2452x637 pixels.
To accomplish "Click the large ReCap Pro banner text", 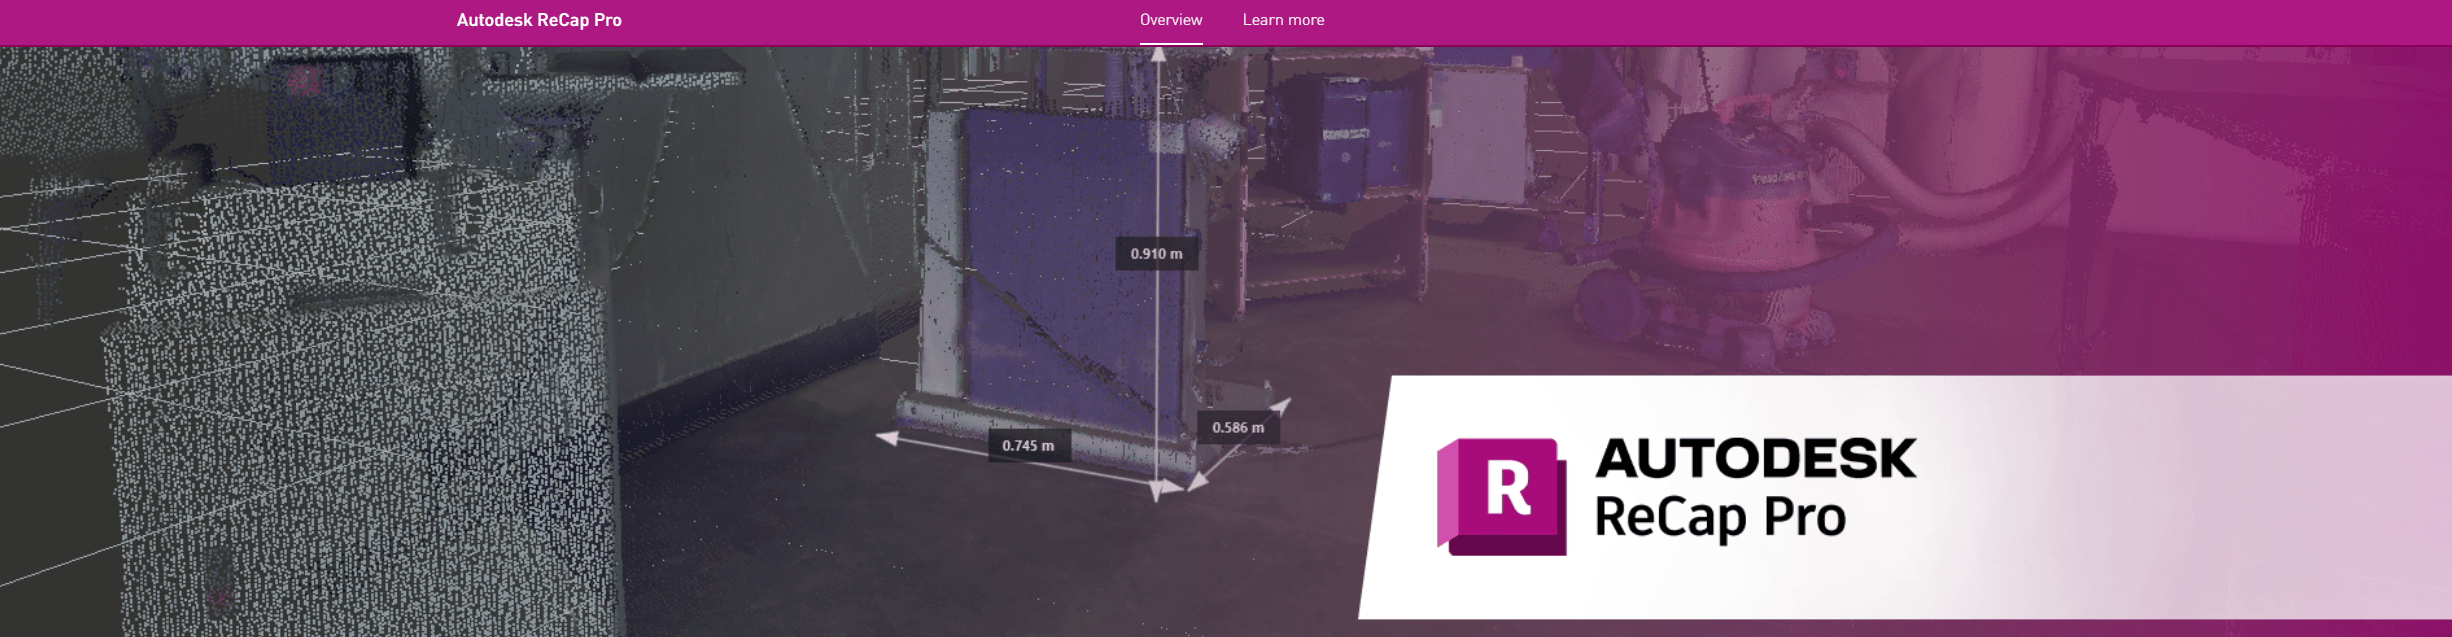I will click(x=1719, y=518).
